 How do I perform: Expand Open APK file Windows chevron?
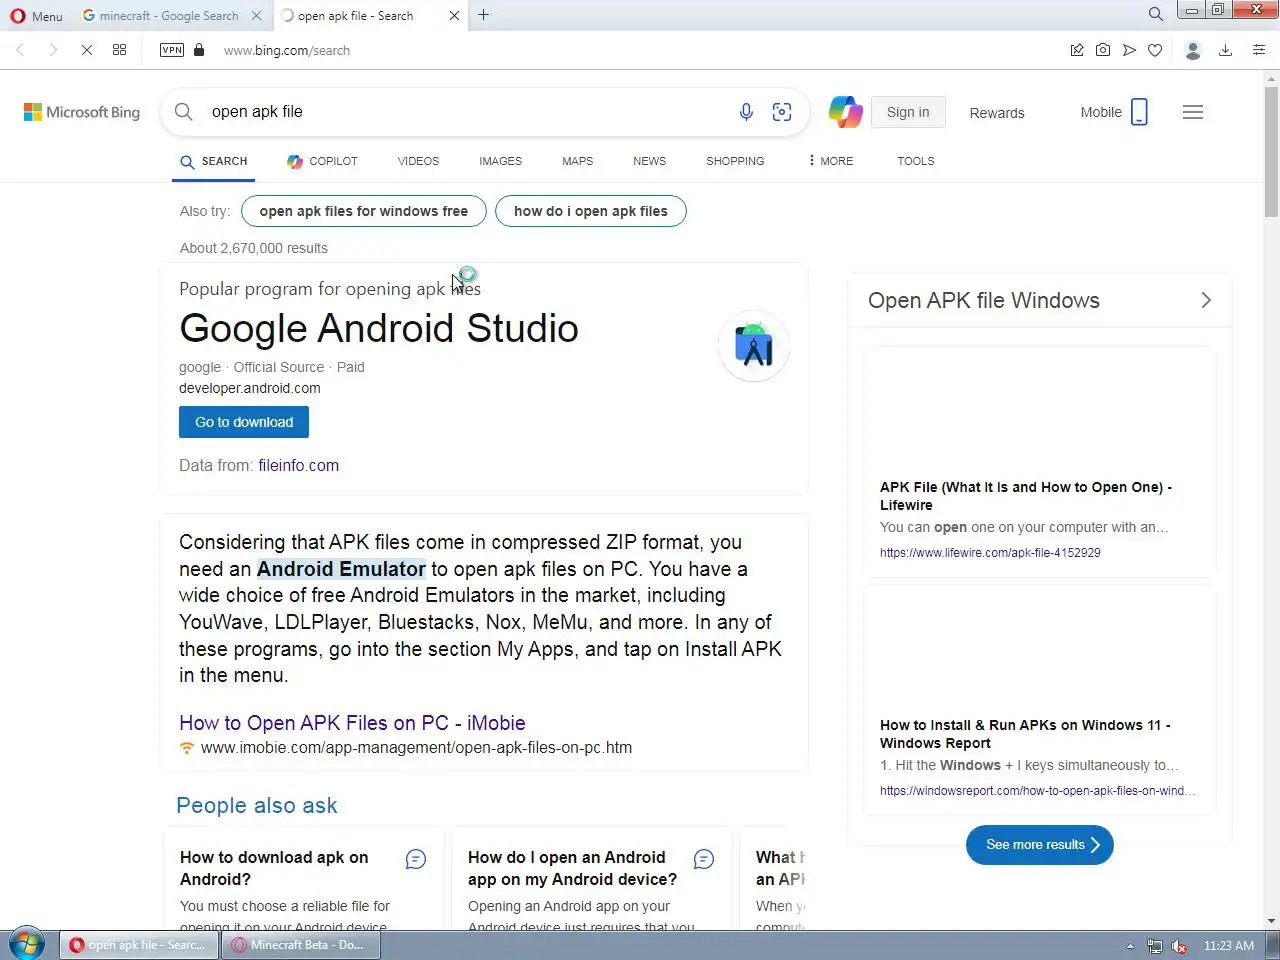click(x=1206, y=300)
